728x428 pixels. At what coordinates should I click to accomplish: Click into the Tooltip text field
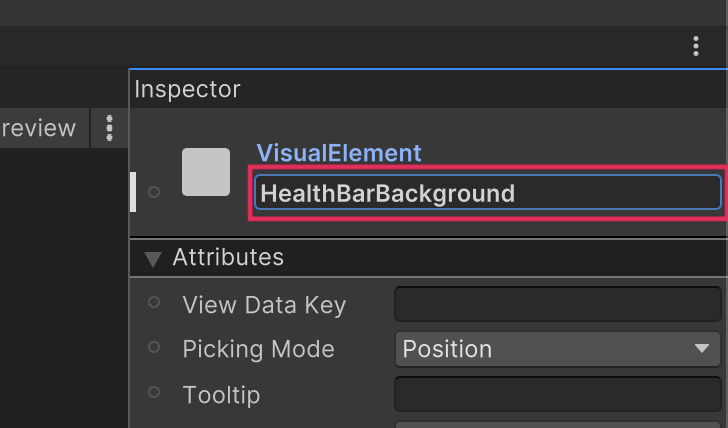point(557,394)
